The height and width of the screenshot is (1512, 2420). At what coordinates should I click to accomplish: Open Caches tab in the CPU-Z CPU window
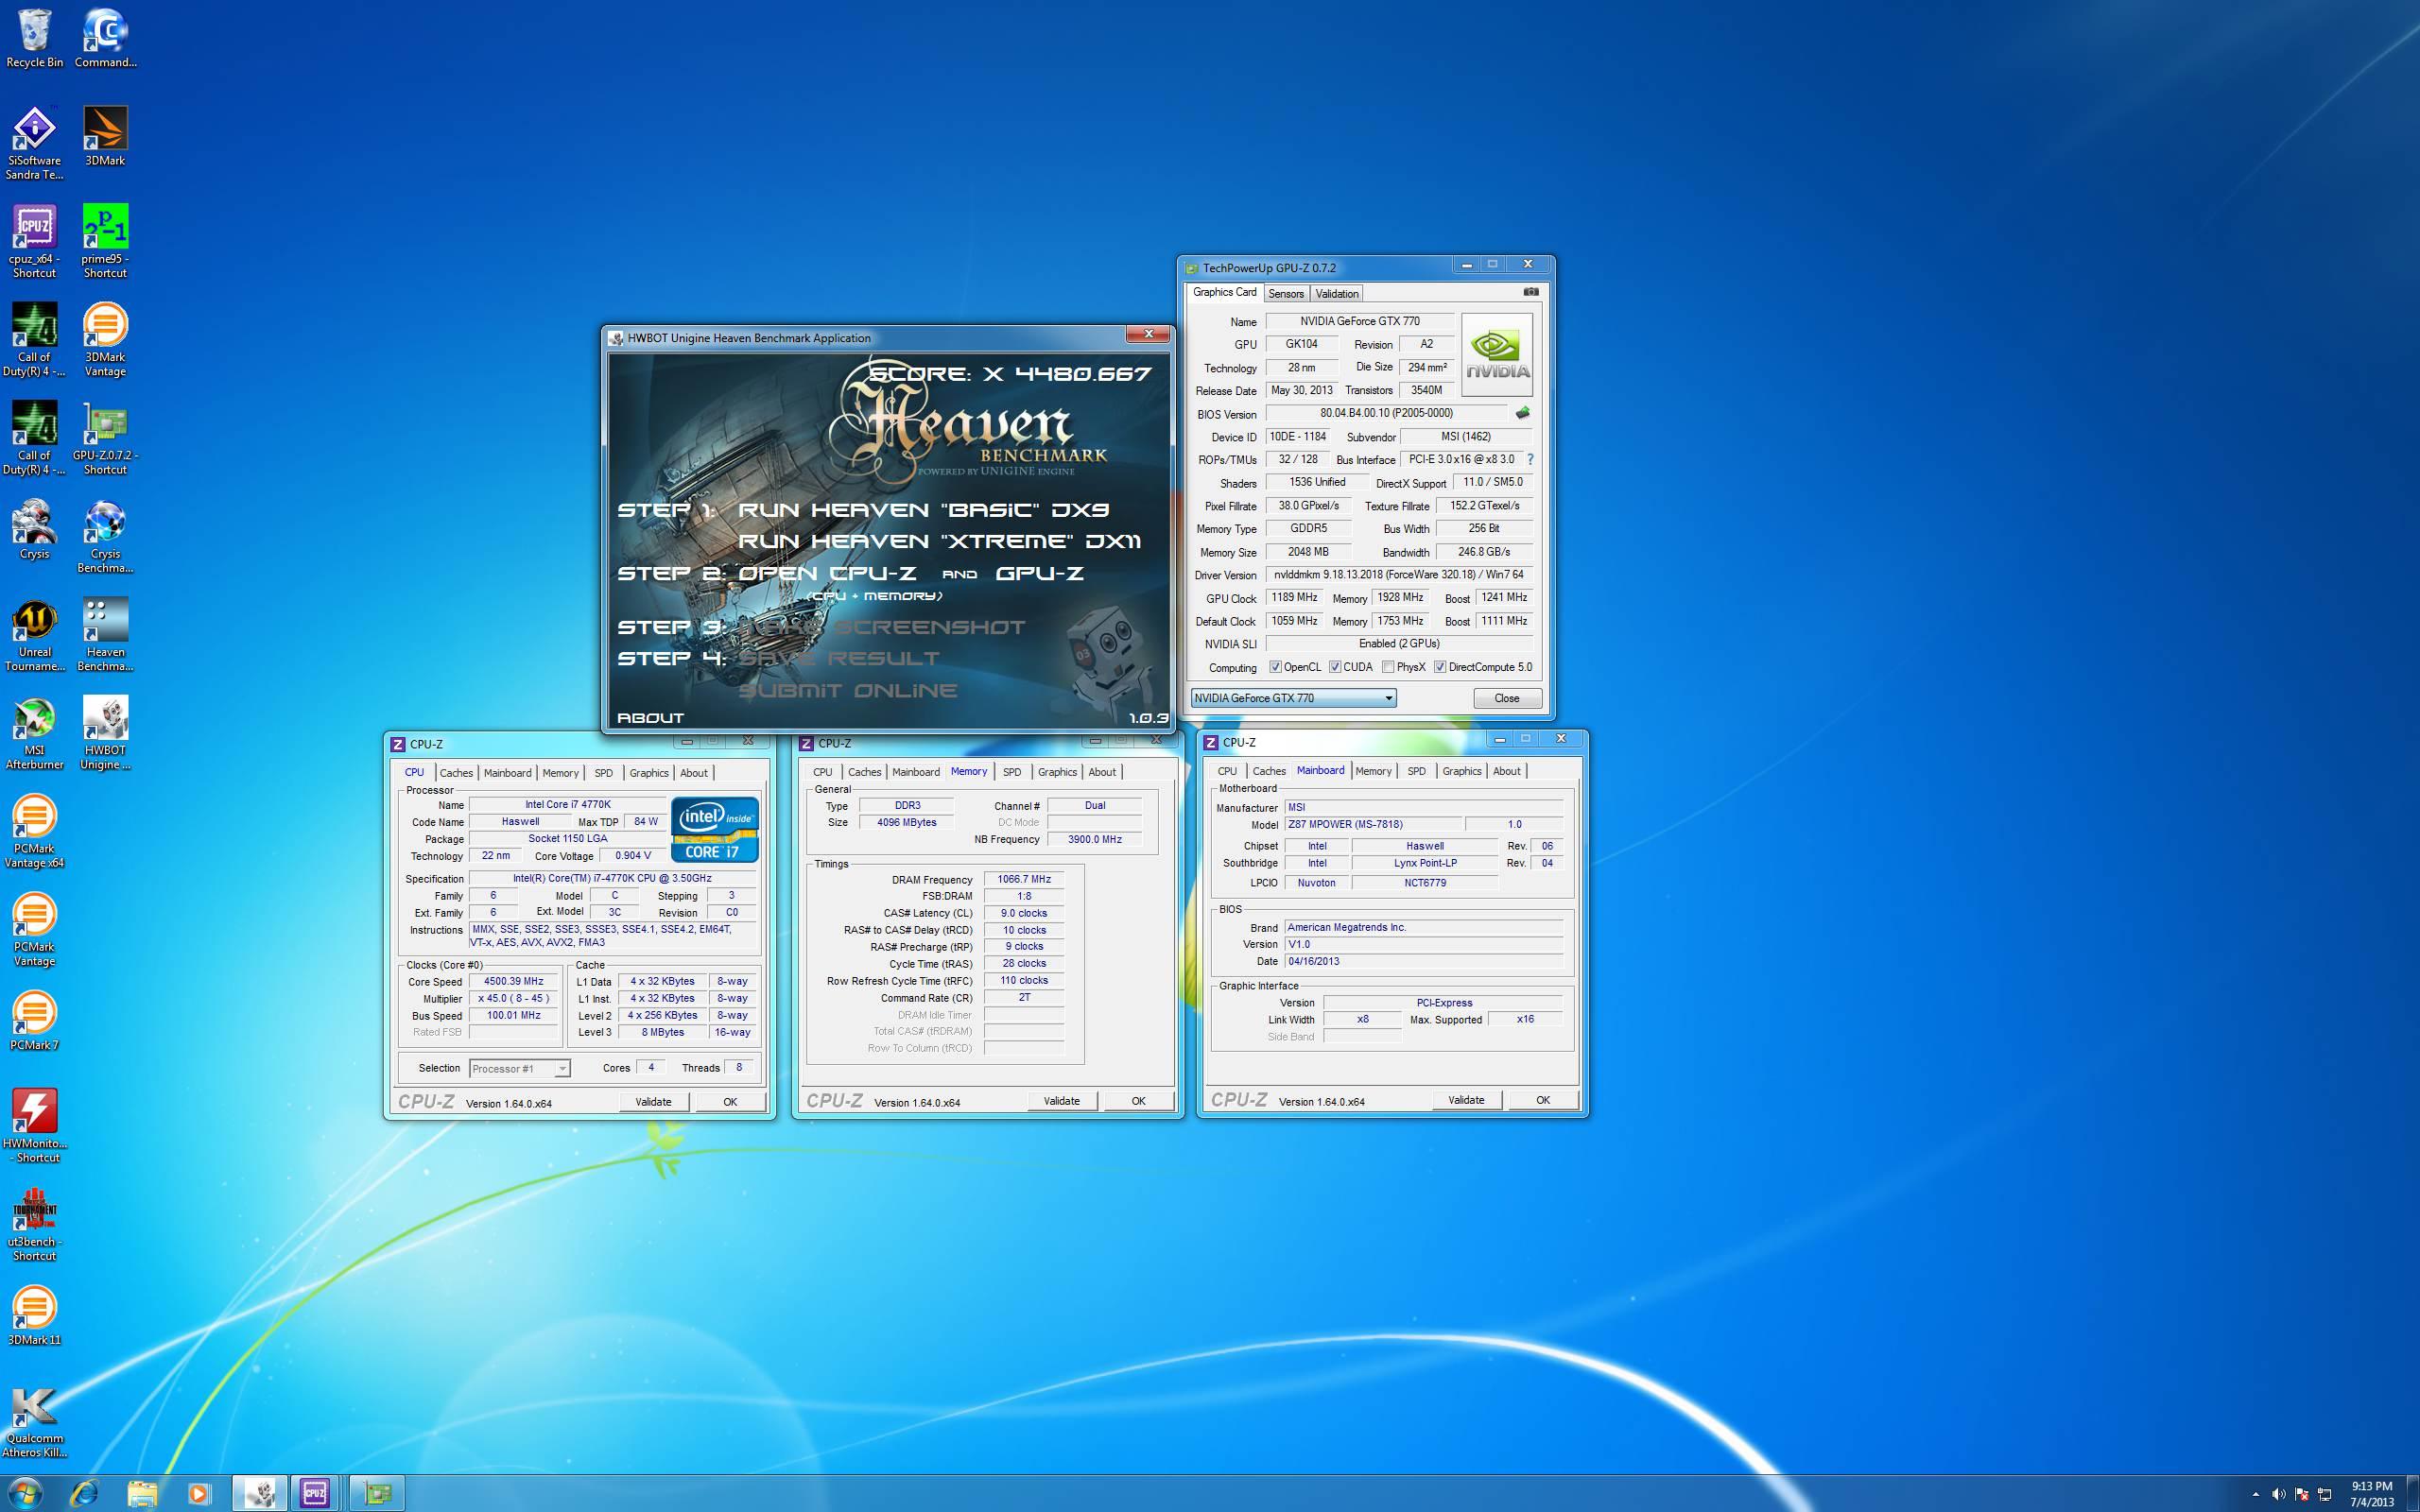tap(456, 773)
